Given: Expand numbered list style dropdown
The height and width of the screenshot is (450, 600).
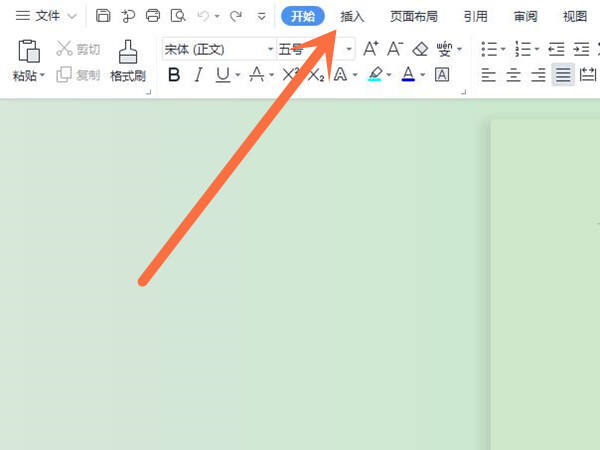Looking at the screenshot, I should click(537, 49).
